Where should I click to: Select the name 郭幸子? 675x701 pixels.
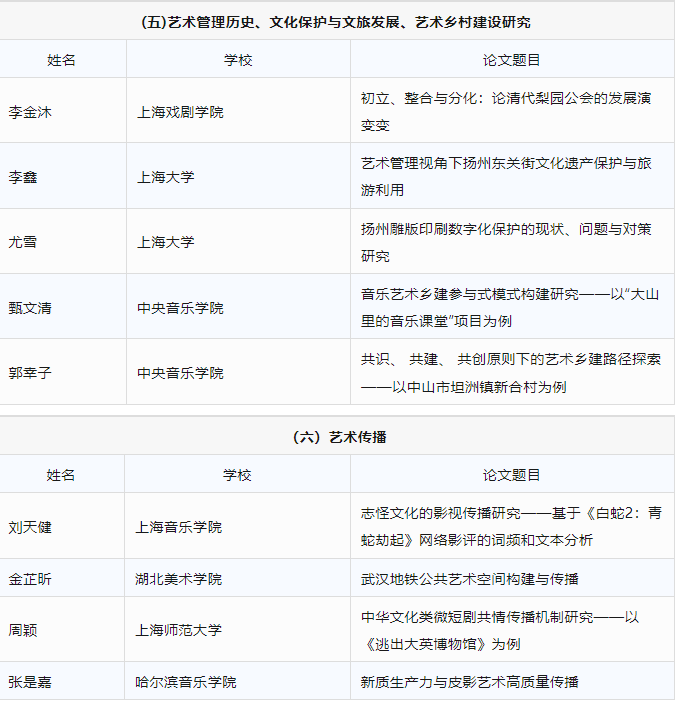click(30, 373)
